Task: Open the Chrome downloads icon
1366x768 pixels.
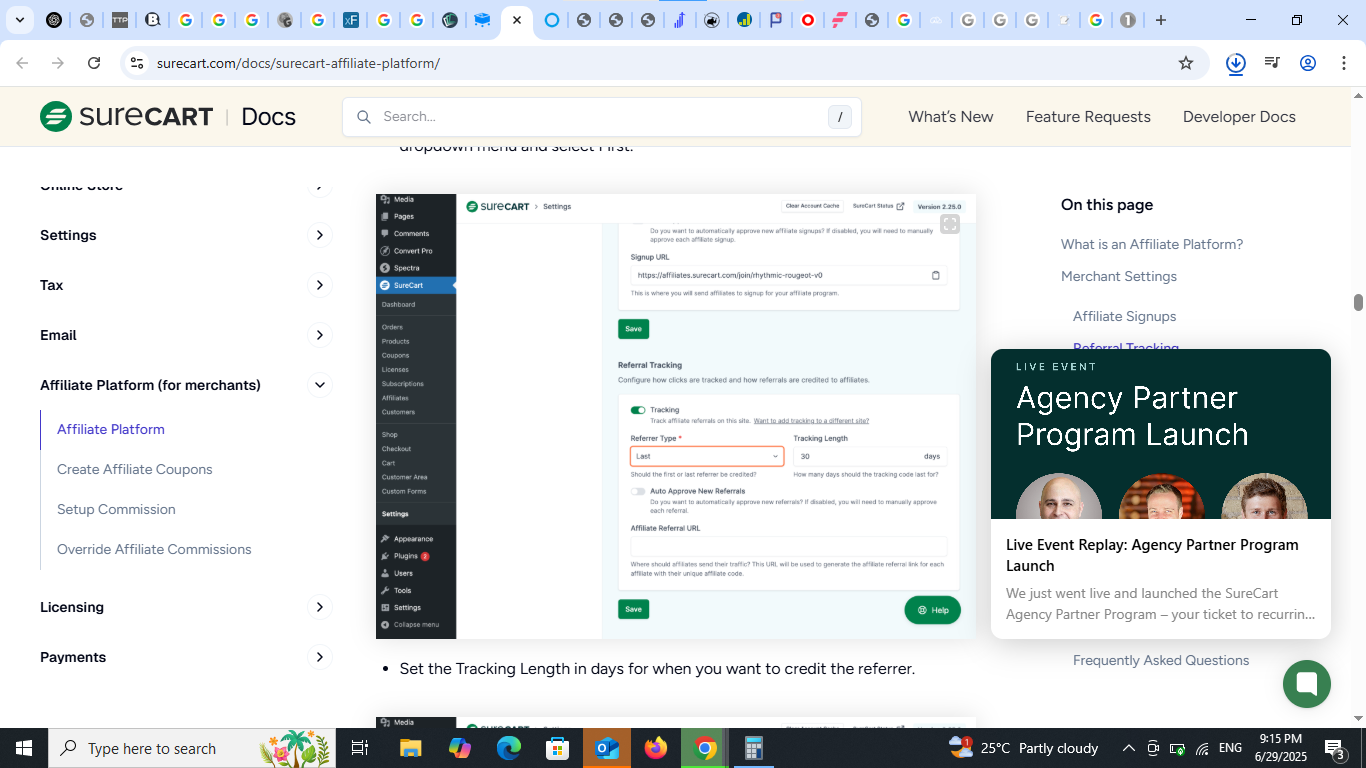Action: (1236, 63)
